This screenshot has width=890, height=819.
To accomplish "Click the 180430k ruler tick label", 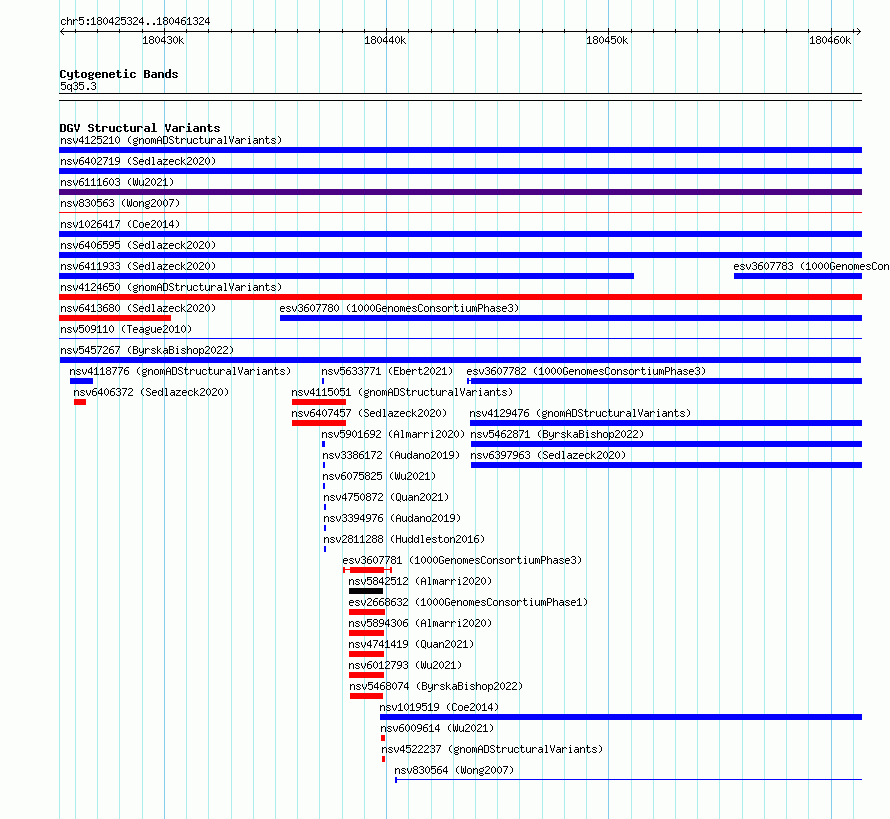I will pos(163,40).
